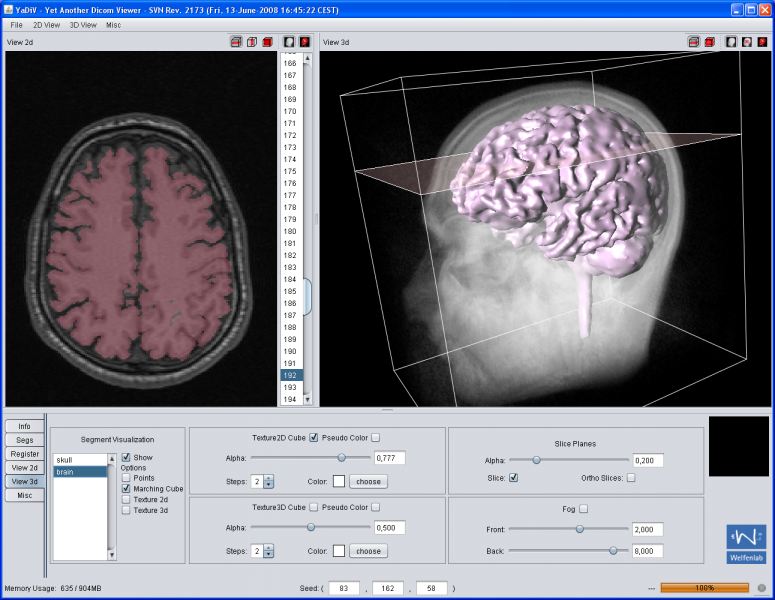Click the second cube icon in View 2d toolbar

coord(251,42)
